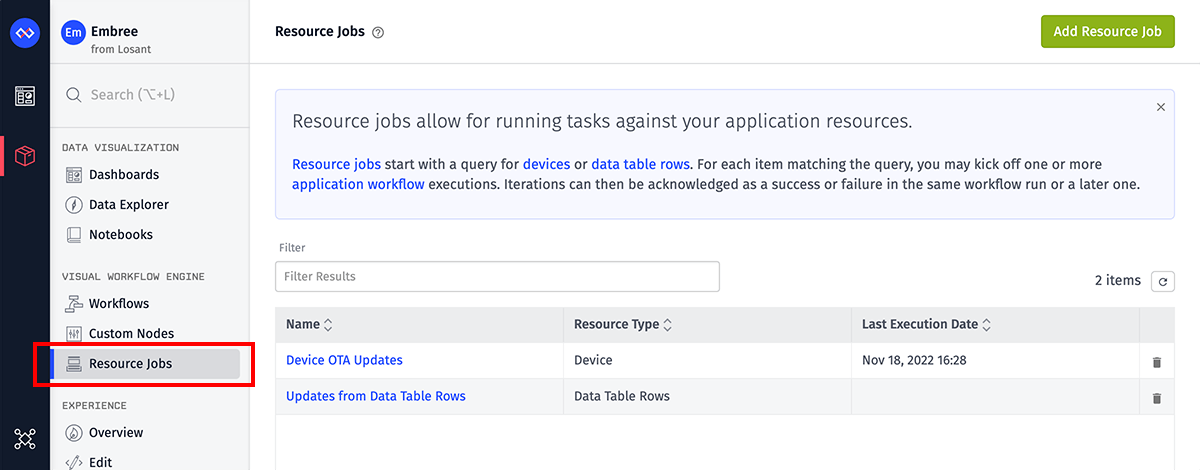This screenshot has width=1200, height=470.
Task: Open Notebooks from the sidebar
Action: click(x=120, y=235)
